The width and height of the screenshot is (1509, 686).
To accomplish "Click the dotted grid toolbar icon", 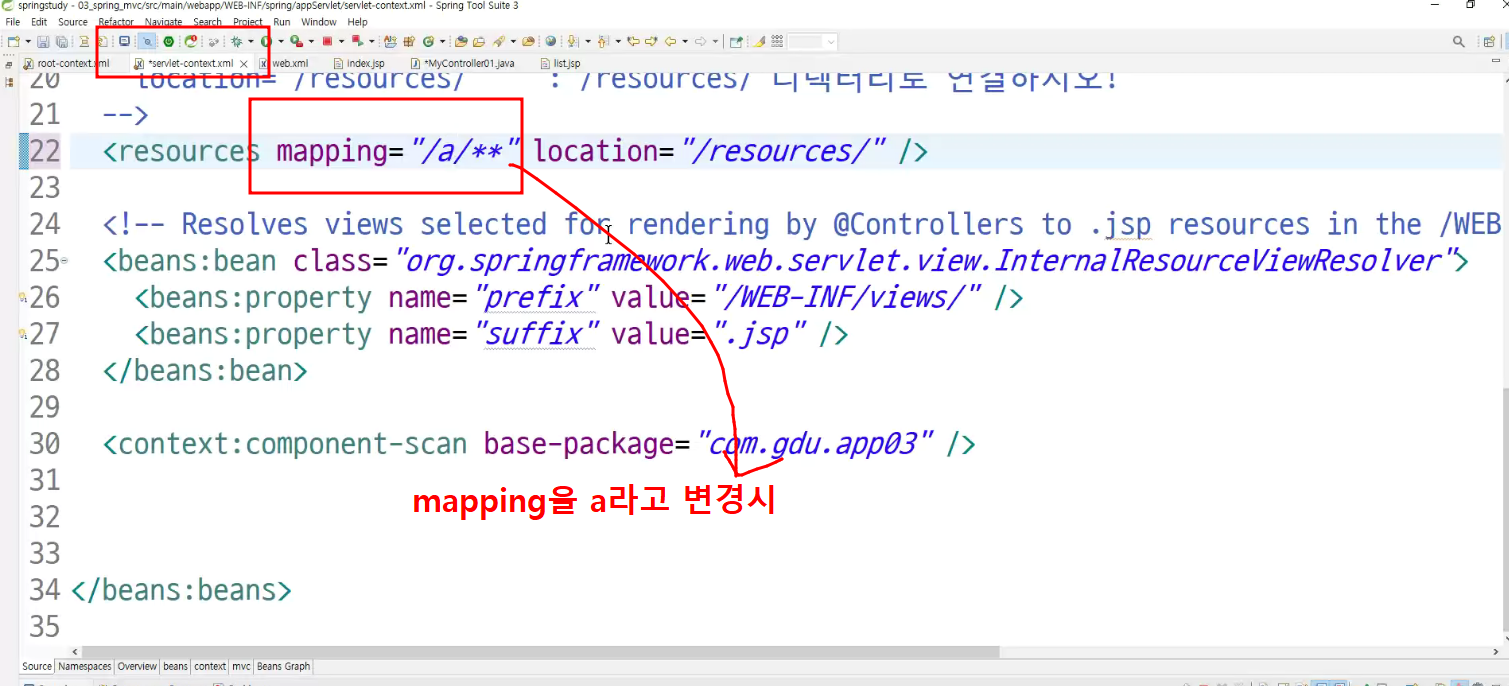I will [777, 41].
